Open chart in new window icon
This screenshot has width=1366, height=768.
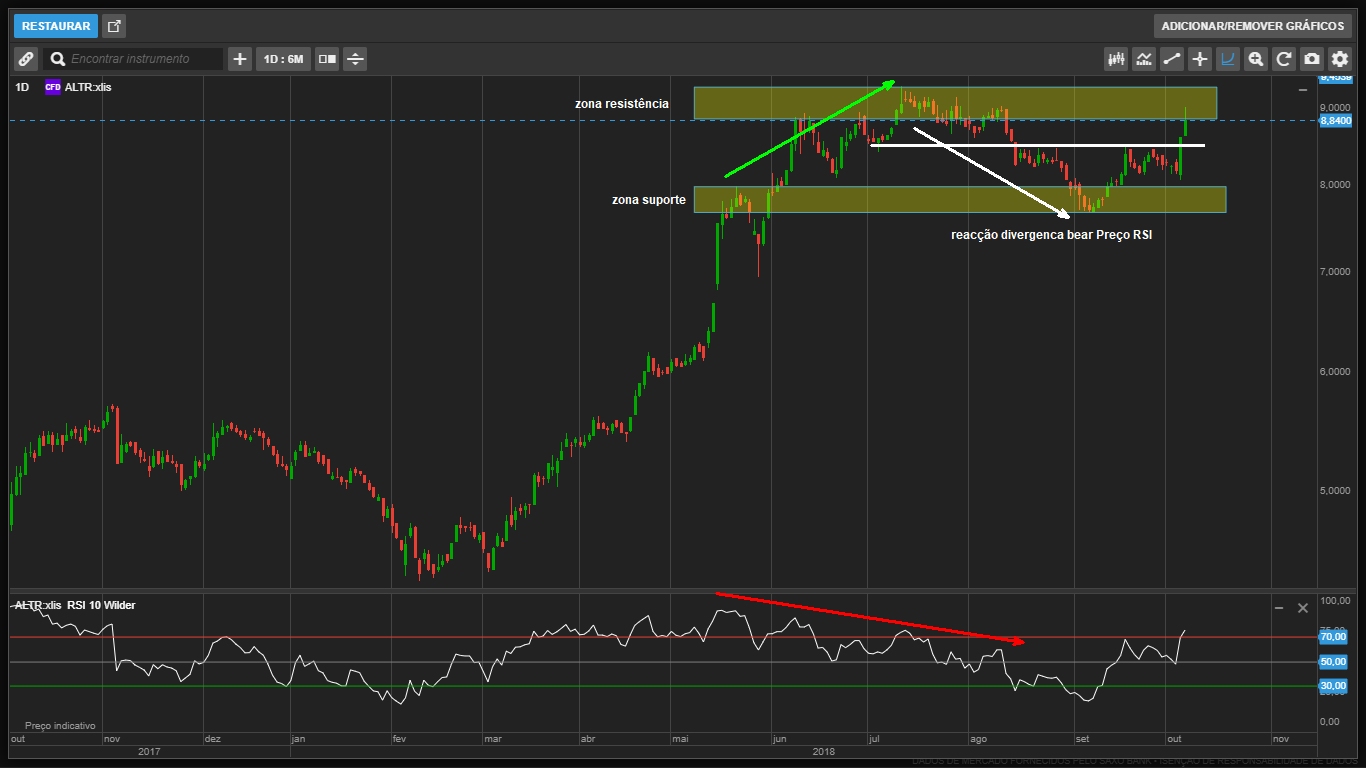114,26
